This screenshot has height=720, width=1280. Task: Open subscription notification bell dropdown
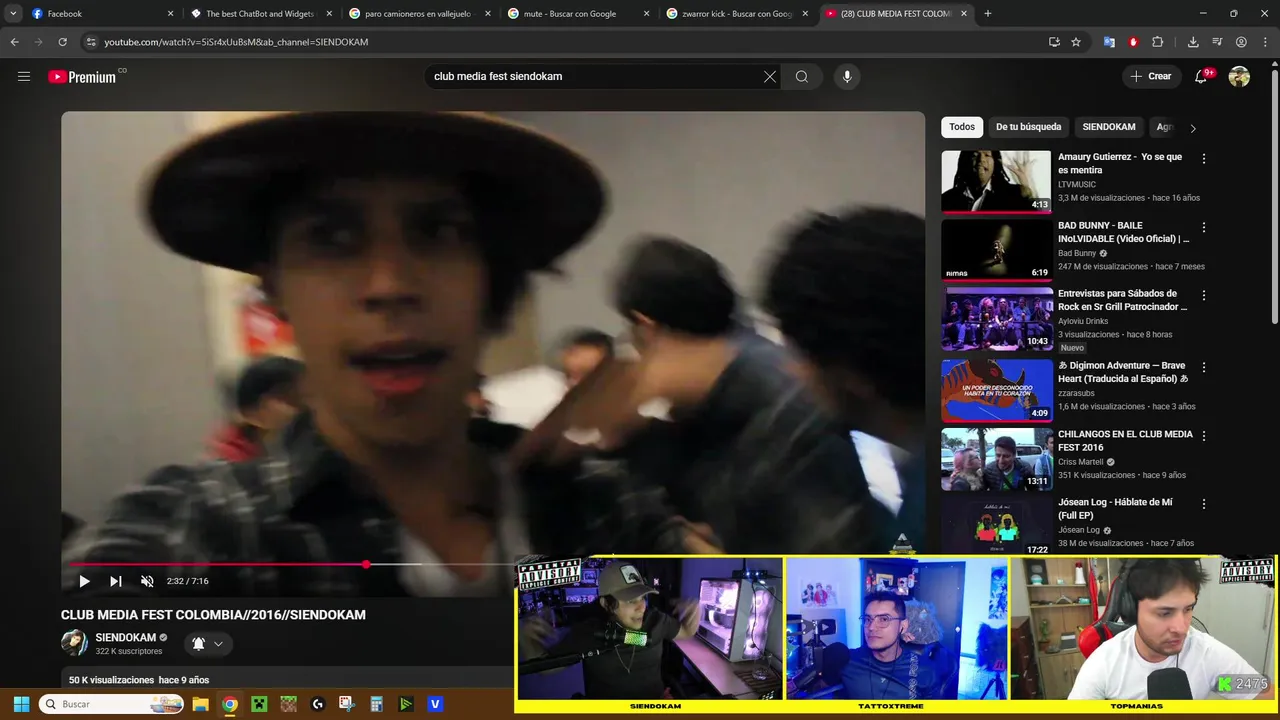pyautogui.click(x=208, y=643)
